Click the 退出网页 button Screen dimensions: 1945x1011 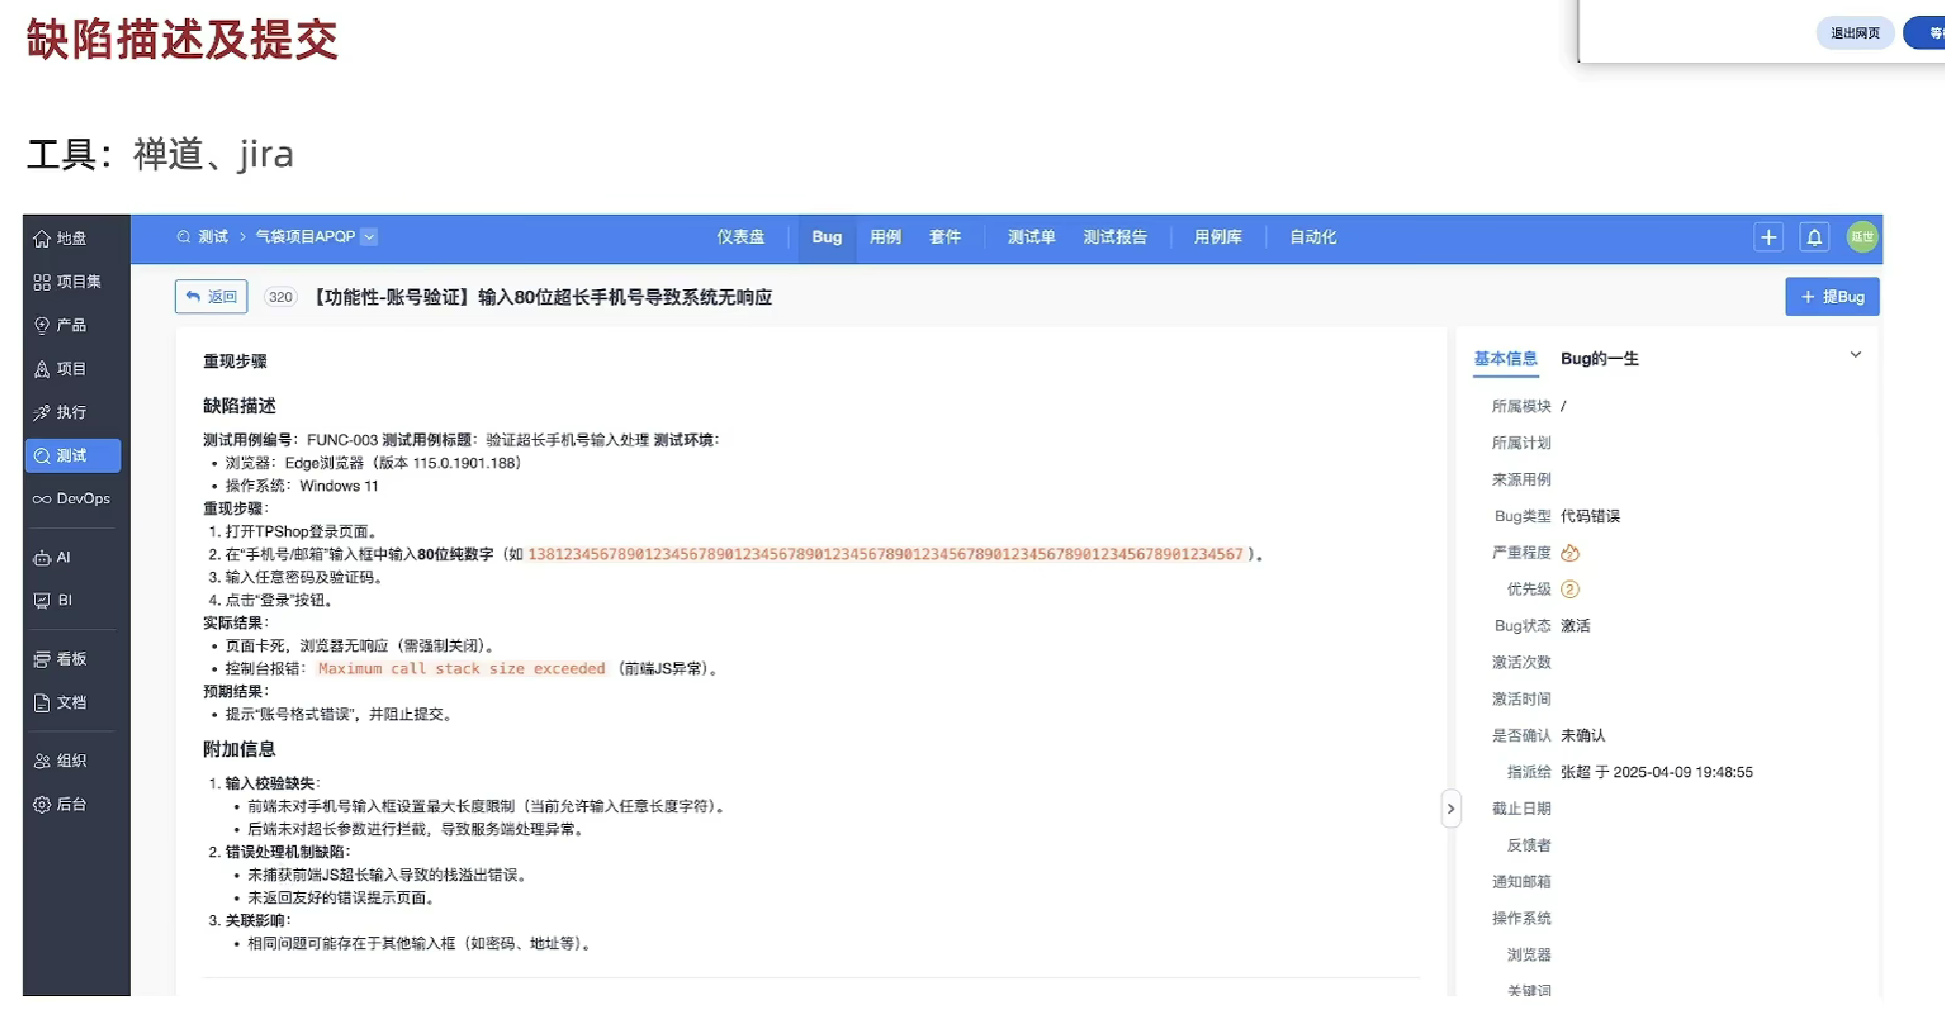(1855, 33)
